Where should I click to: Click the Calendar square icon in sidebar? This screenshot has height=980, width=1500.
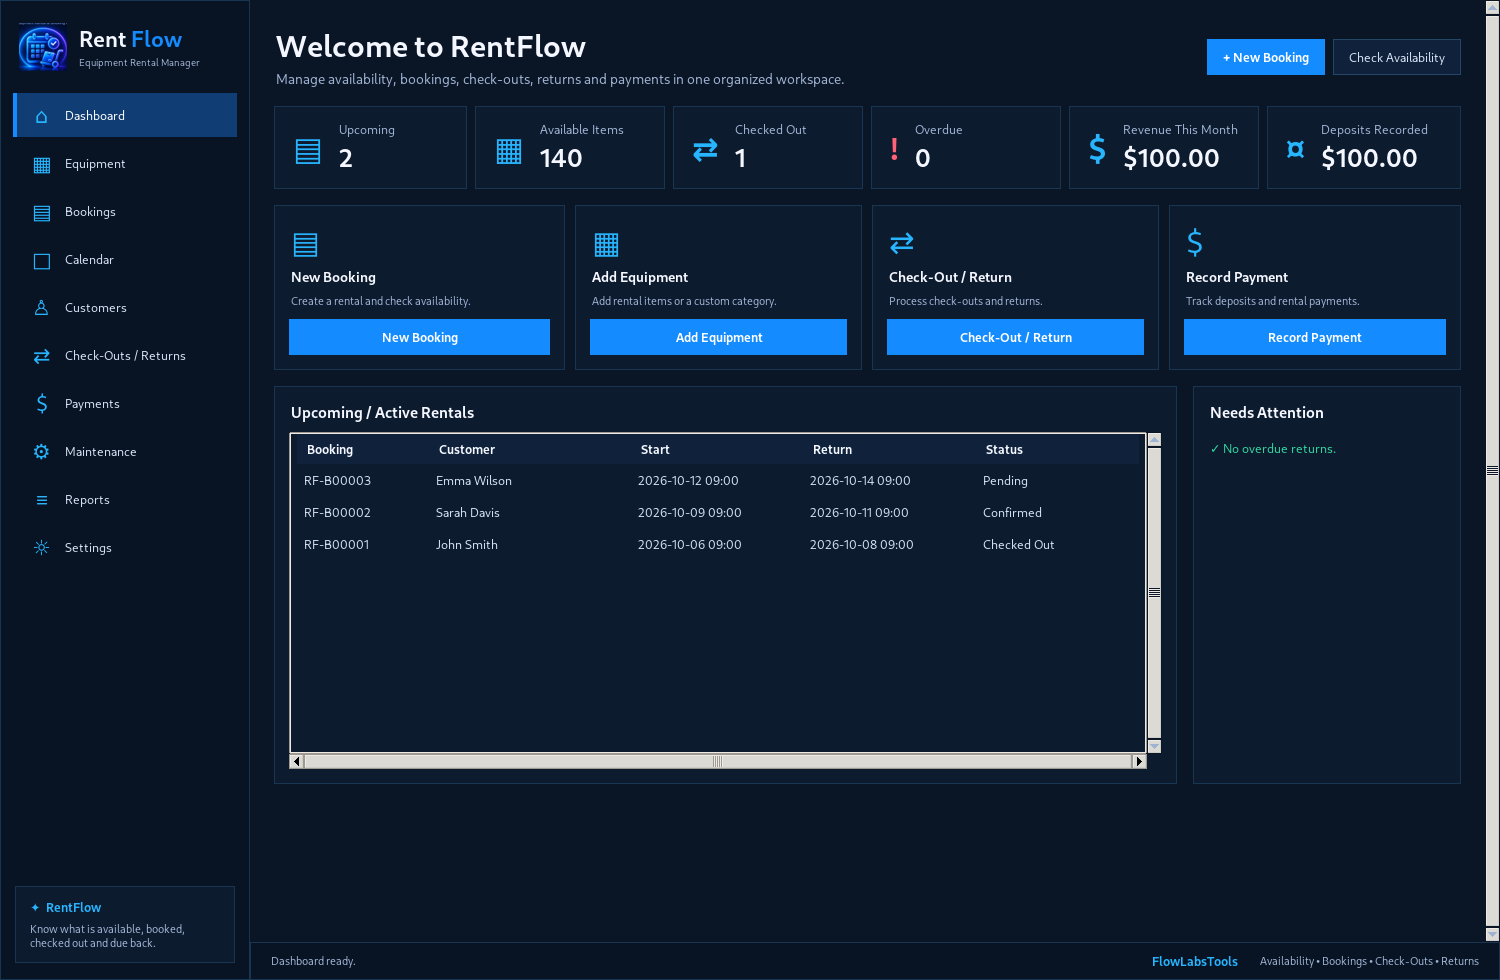[x=41, y=260]
